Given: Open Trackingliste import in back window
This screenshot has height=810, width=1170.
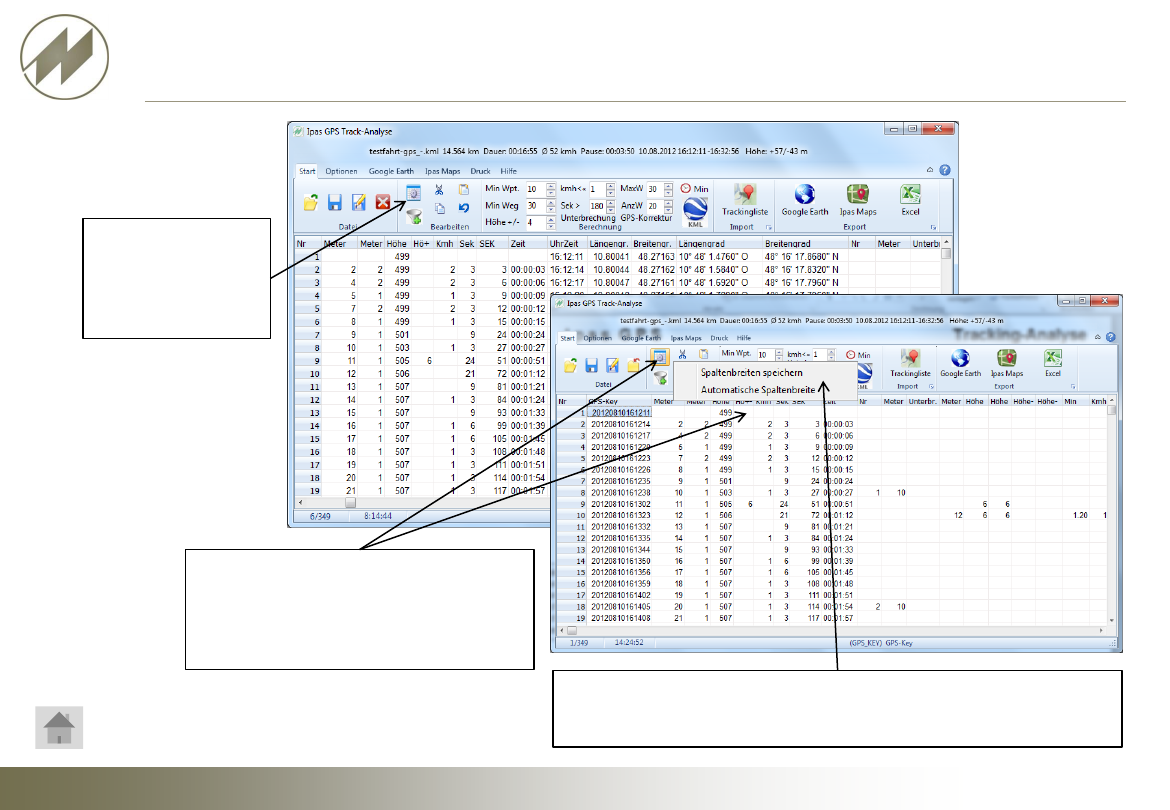Looking at the screenshot, I should (745, 201).
